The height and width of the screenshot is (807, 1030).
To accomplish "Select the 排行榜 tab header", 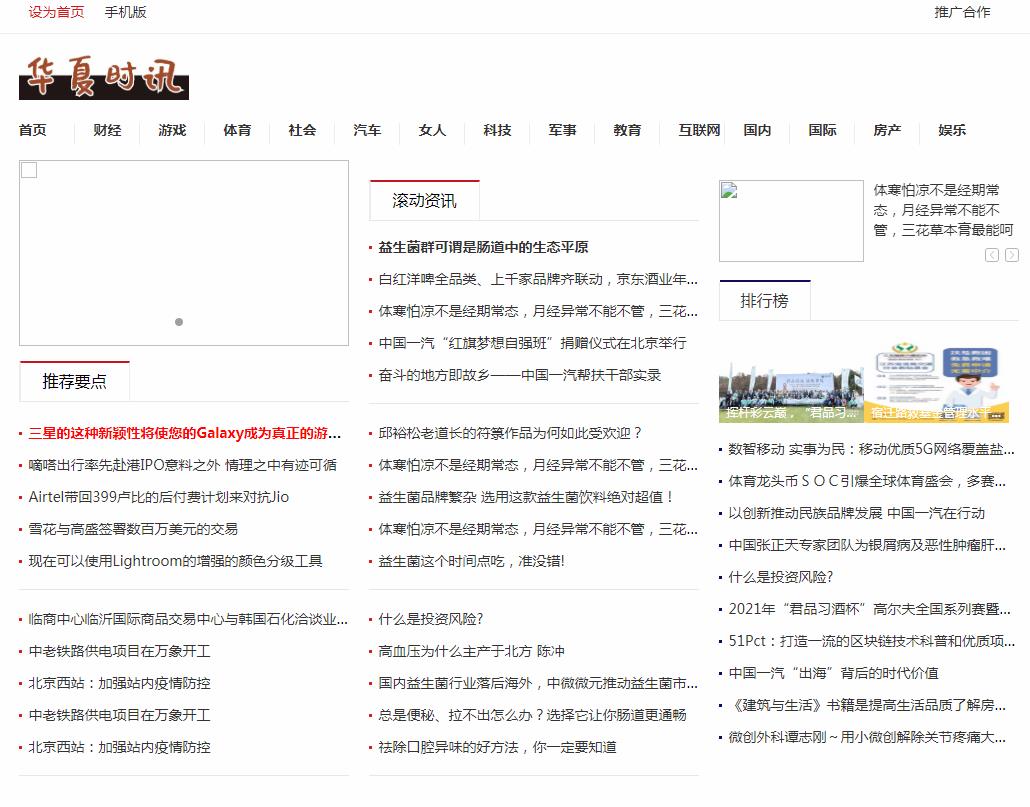I will [765, 301].
